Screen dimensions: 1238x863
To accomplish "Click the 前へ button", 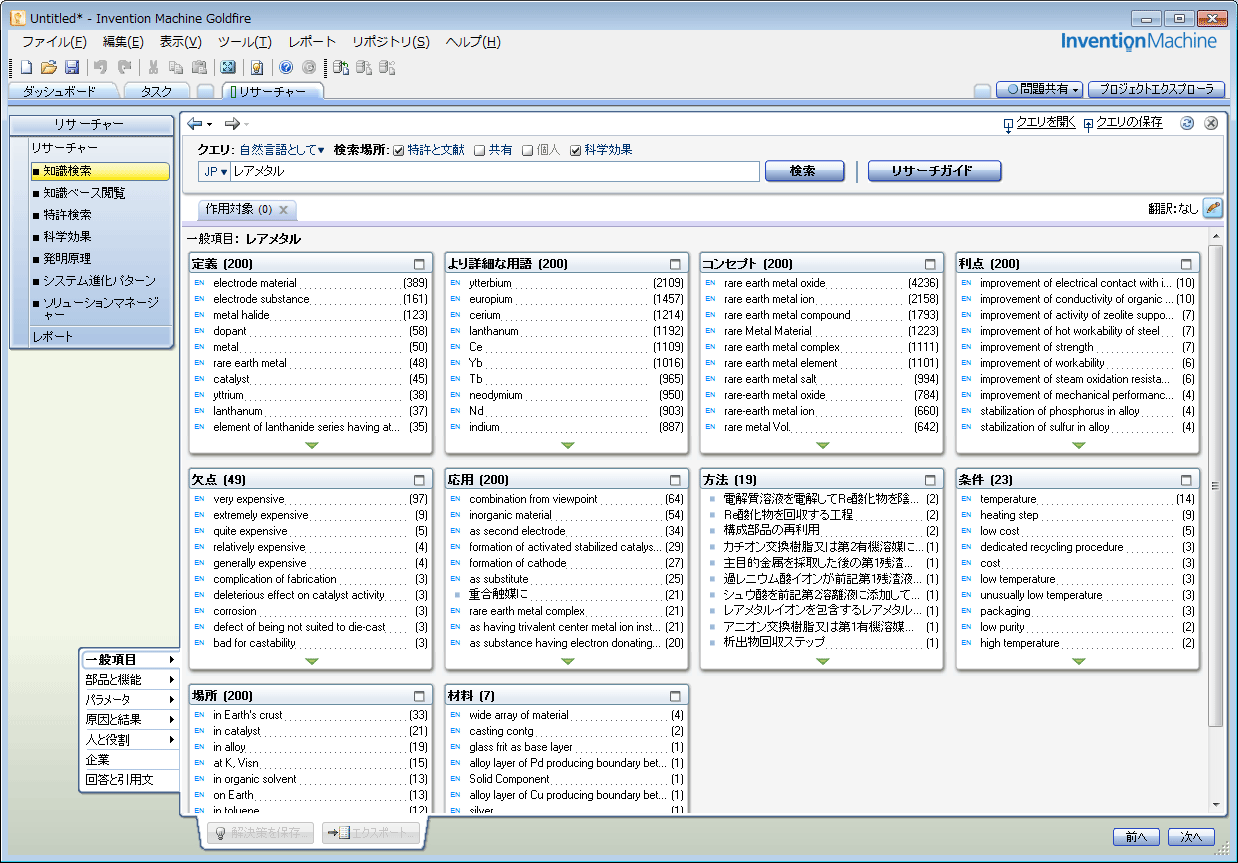I will pyautogui.click(x=1136, y=837).
